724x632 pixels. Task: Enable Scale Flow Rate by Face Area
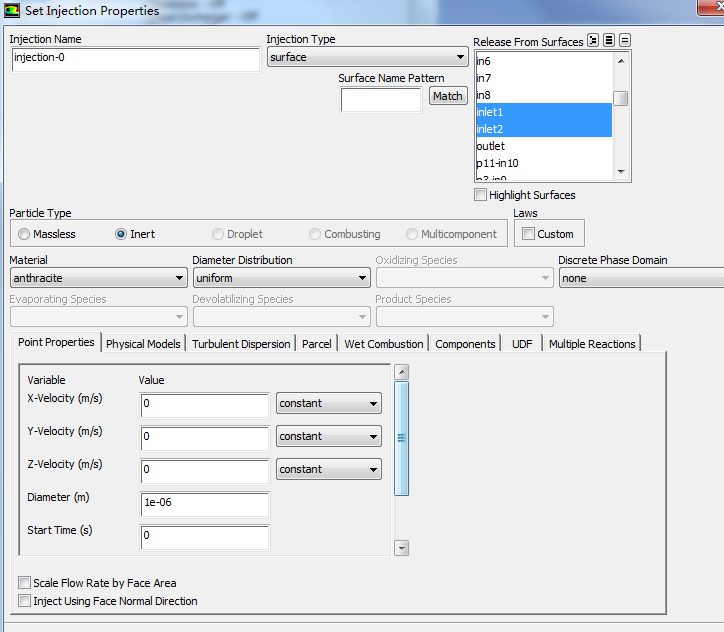click(x=24, y=583)
